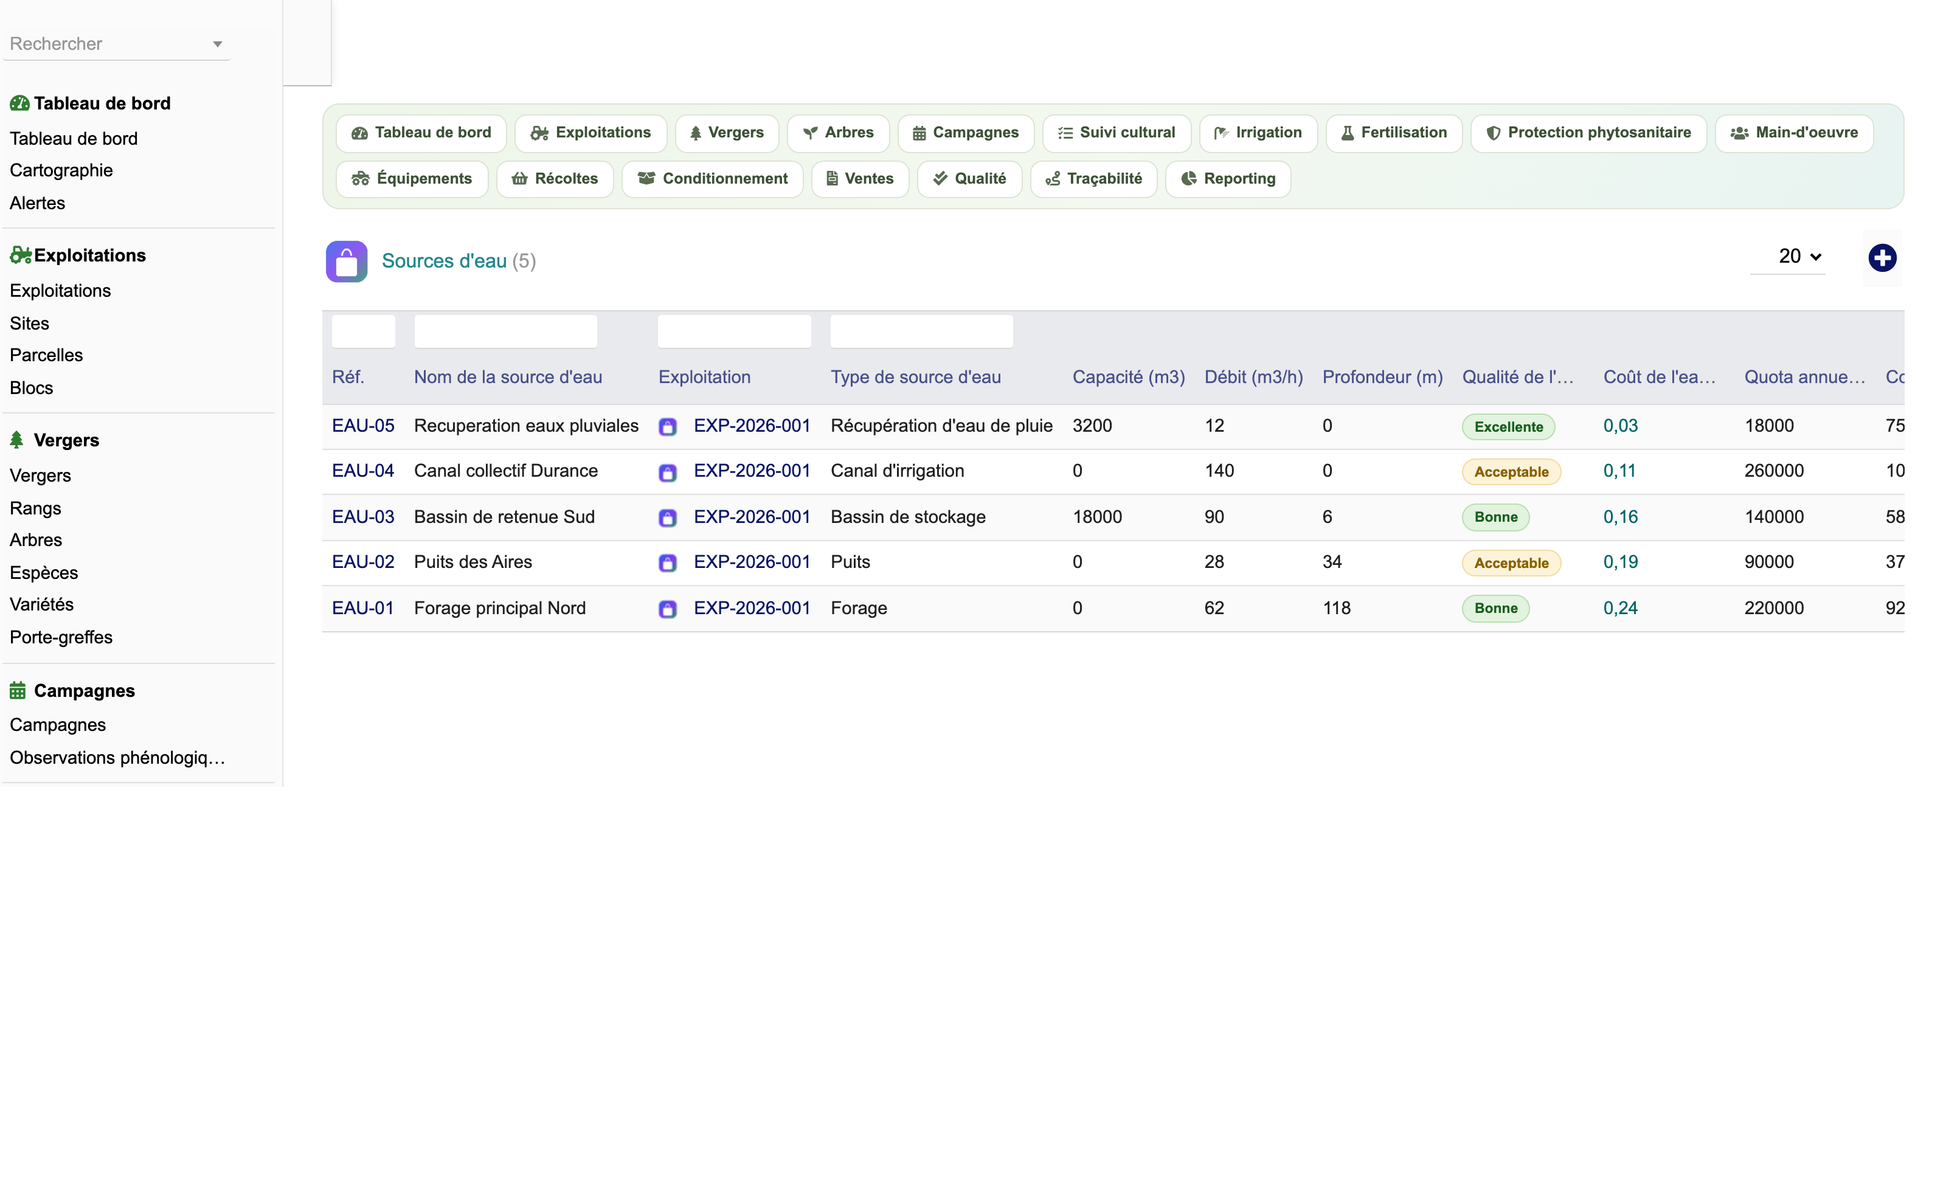Open Porte-greffes in the sidebar
The image size is (1946, 1204).
tap(61, 638)
